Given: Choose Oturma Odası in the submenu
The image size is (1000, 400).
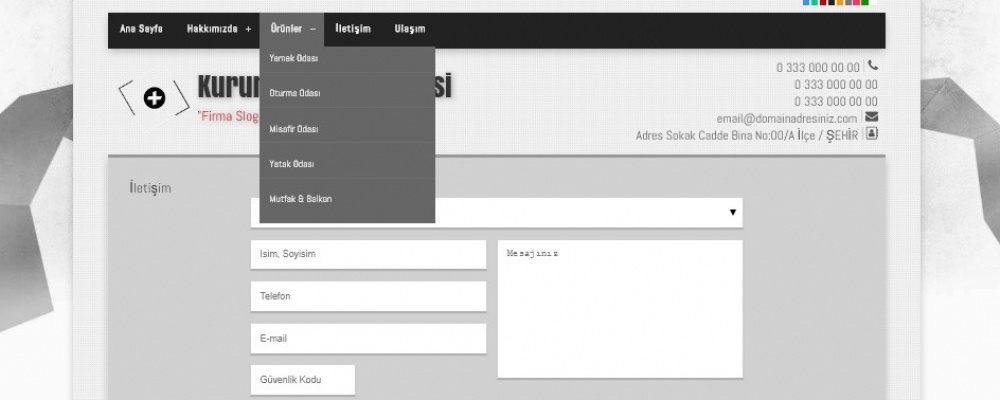Looking at the screenshot, I should (x=295, y=93).
